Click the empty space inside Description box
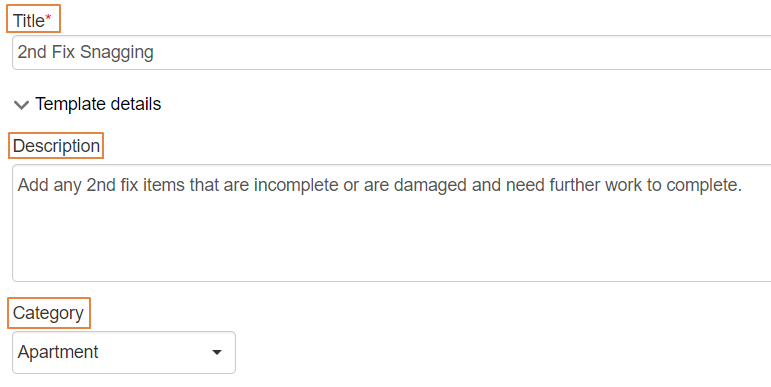The width and height of the screenshot is (771, 387). (x=391, y=241)
